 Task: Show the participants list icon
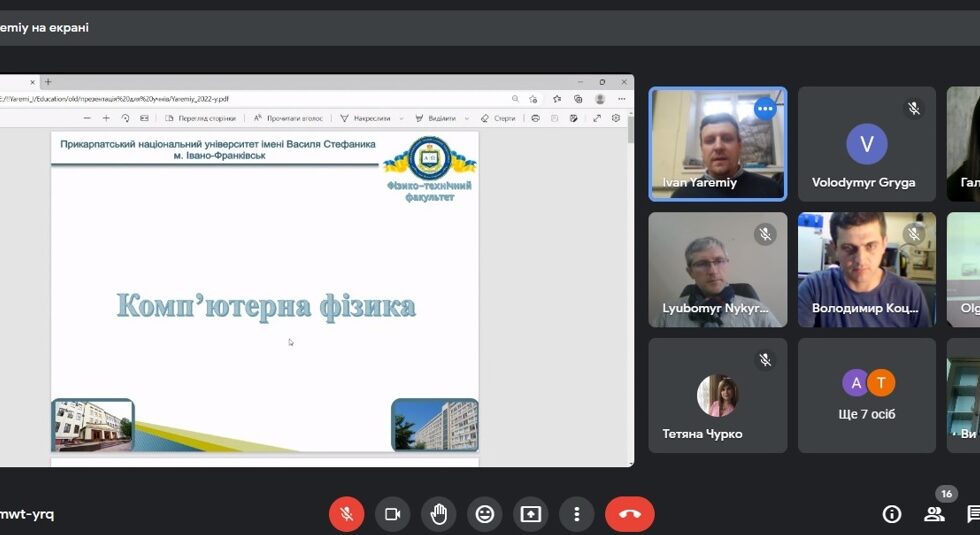pos(934,514)
